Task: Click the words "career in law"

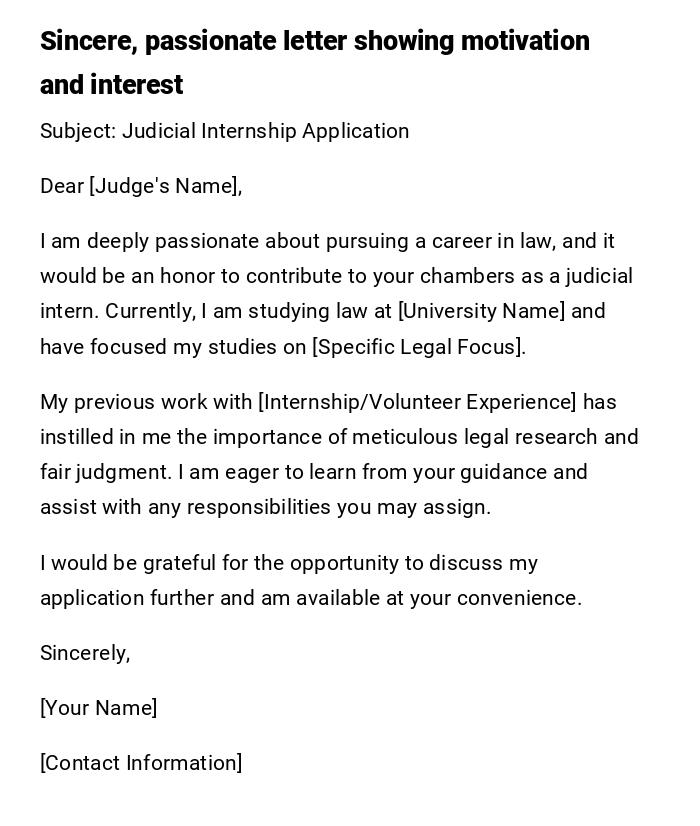Action: point(489,241)
